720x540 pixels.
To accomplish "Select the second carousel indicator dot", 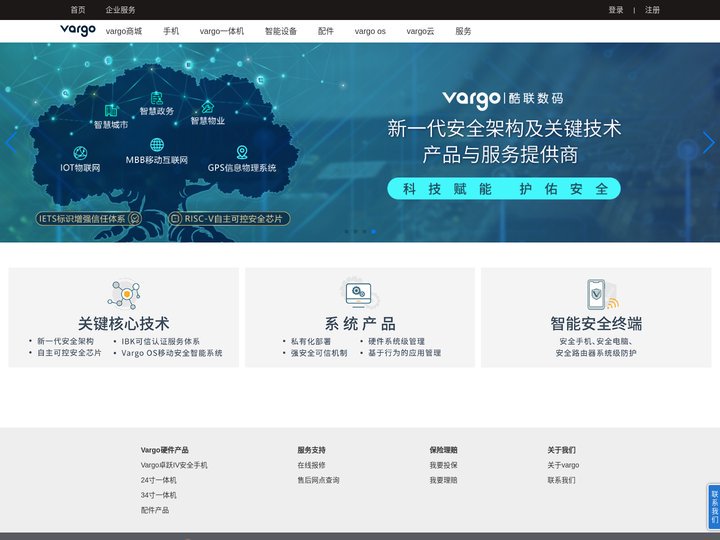I will pos(355,232).
